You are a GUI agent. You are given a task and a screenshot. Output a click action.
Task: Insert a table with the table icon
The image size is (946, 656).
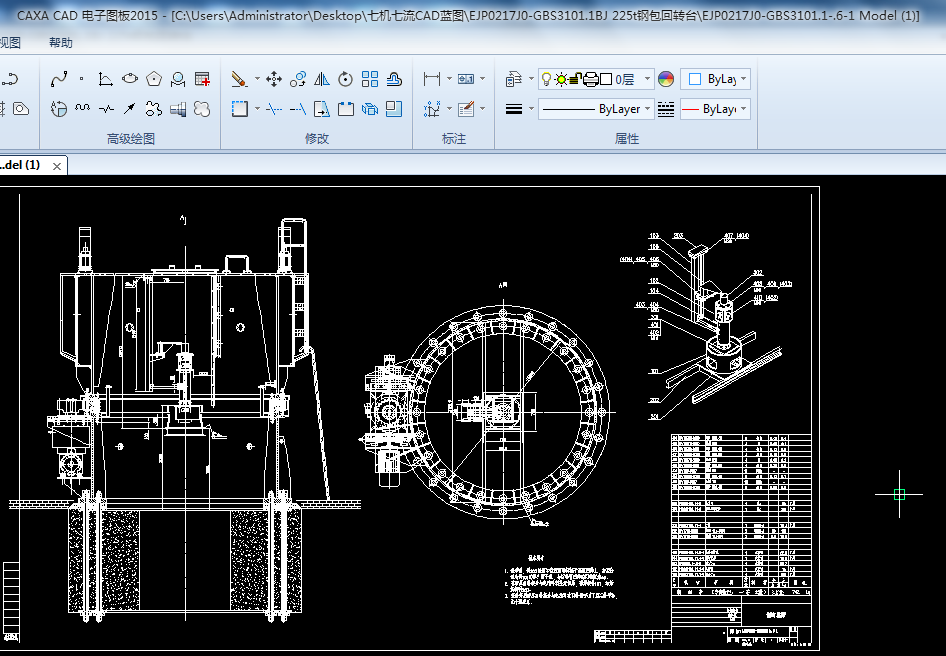[202, 78]
